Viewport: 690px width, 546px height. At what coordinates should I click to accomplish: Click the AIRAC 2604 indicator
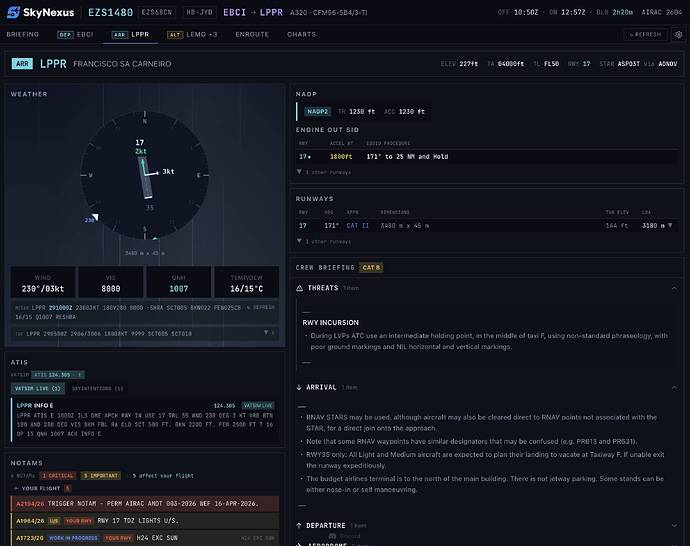coord(661,12)
